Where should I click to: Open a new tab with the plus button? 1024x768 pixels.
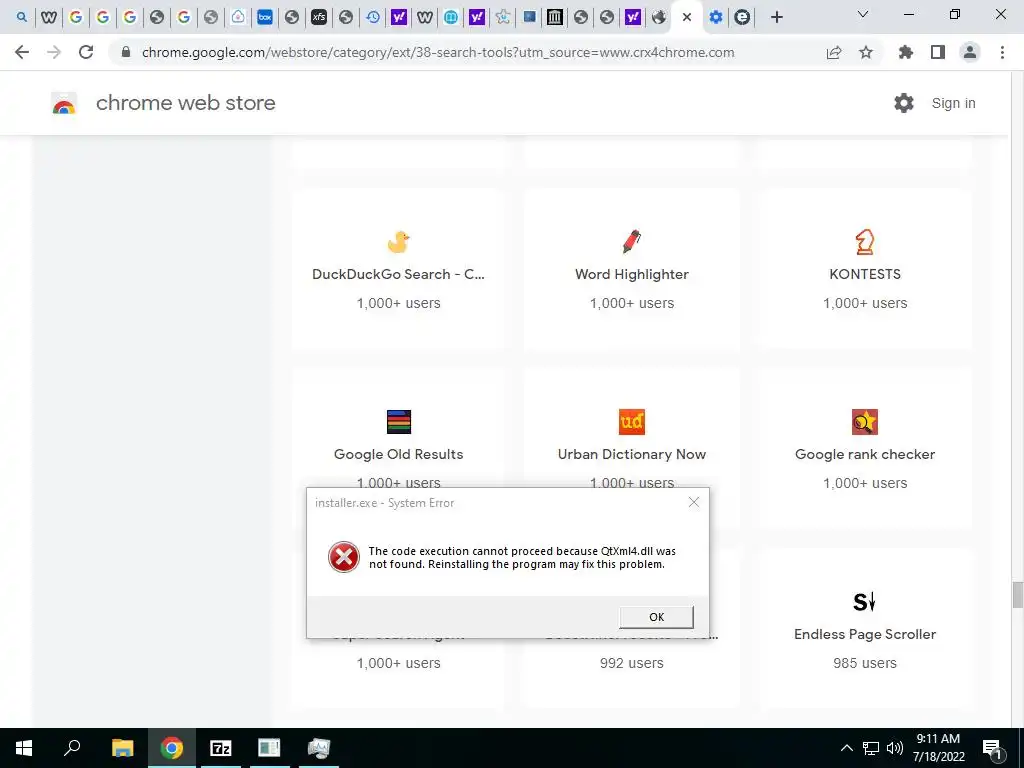coord(776,17)
